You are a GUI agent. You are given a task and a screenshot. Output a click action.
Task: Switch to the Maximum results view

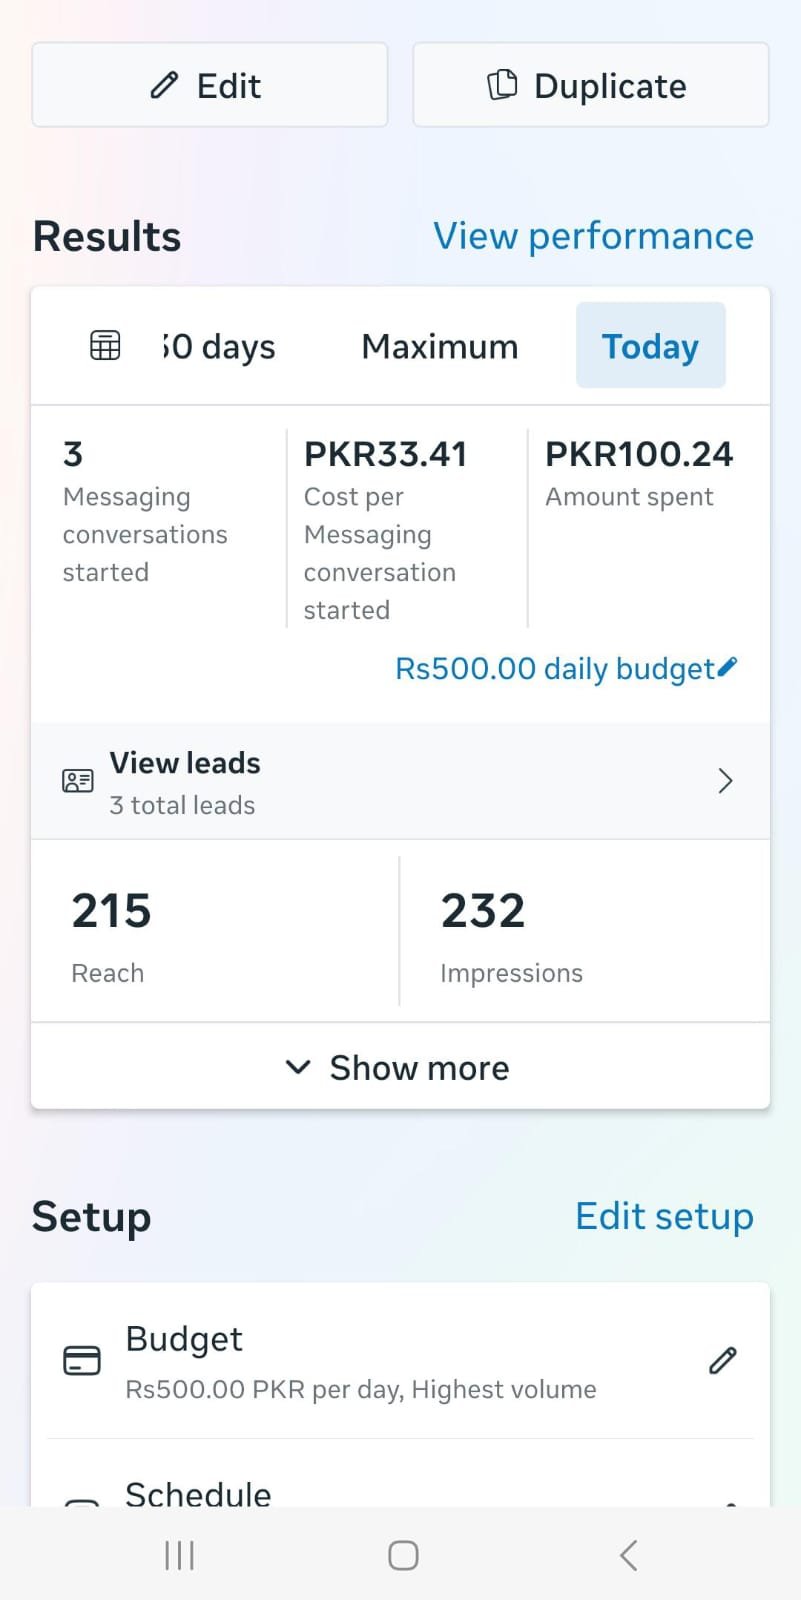439,346
